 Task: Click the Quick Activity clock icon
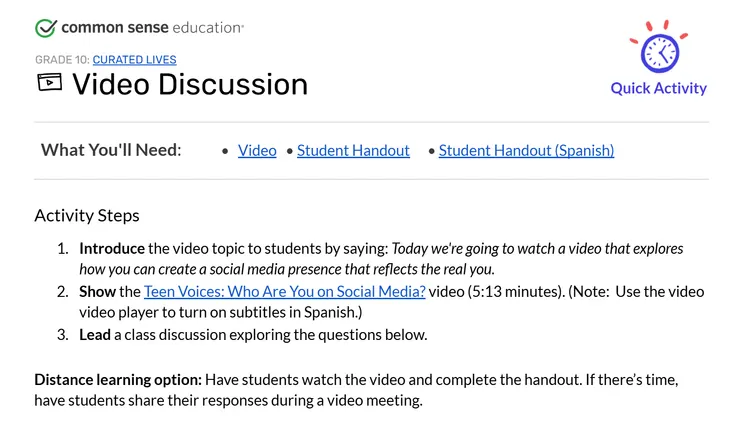pos(659,51)
